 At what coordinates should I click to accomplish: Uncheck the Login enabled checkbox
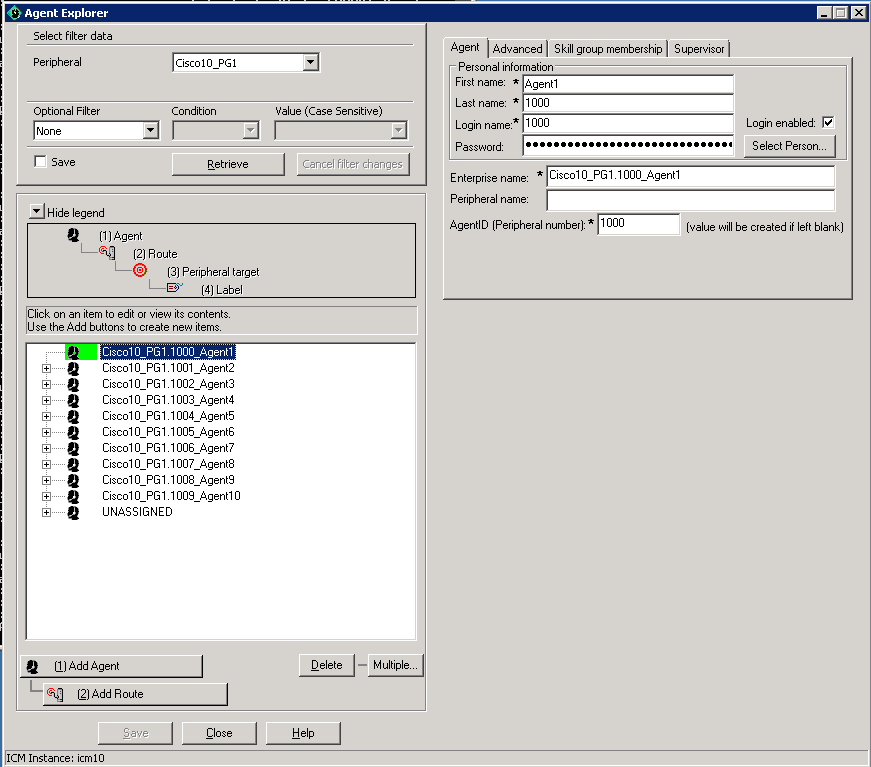(x=828, y=123)
